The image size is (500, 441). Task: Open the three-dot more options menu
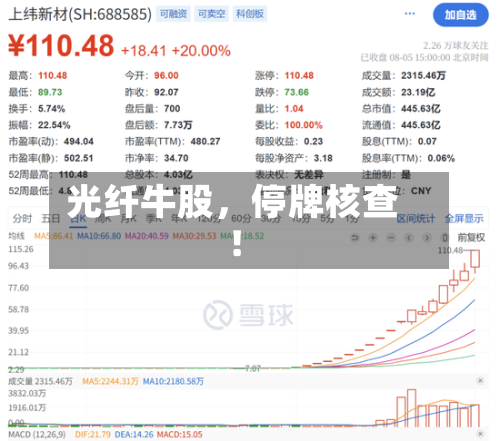coord(410,14)
